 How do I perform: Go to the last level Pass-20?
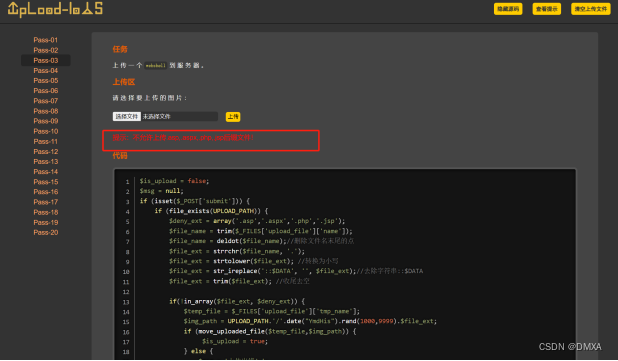tap(46, 233)
